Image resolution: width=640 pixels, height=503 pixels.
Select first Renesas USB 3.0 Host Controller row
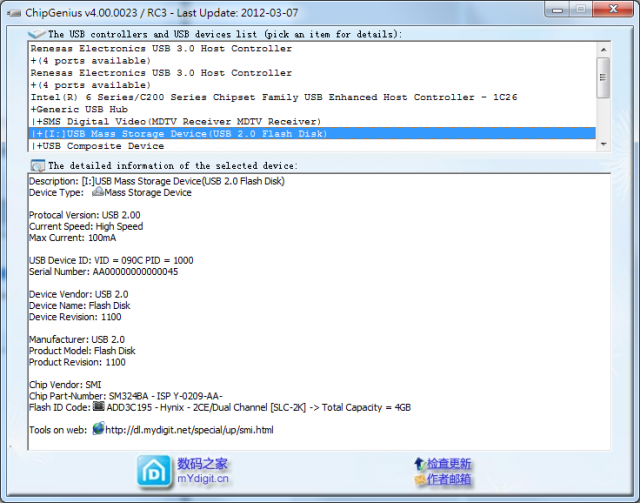312,49
